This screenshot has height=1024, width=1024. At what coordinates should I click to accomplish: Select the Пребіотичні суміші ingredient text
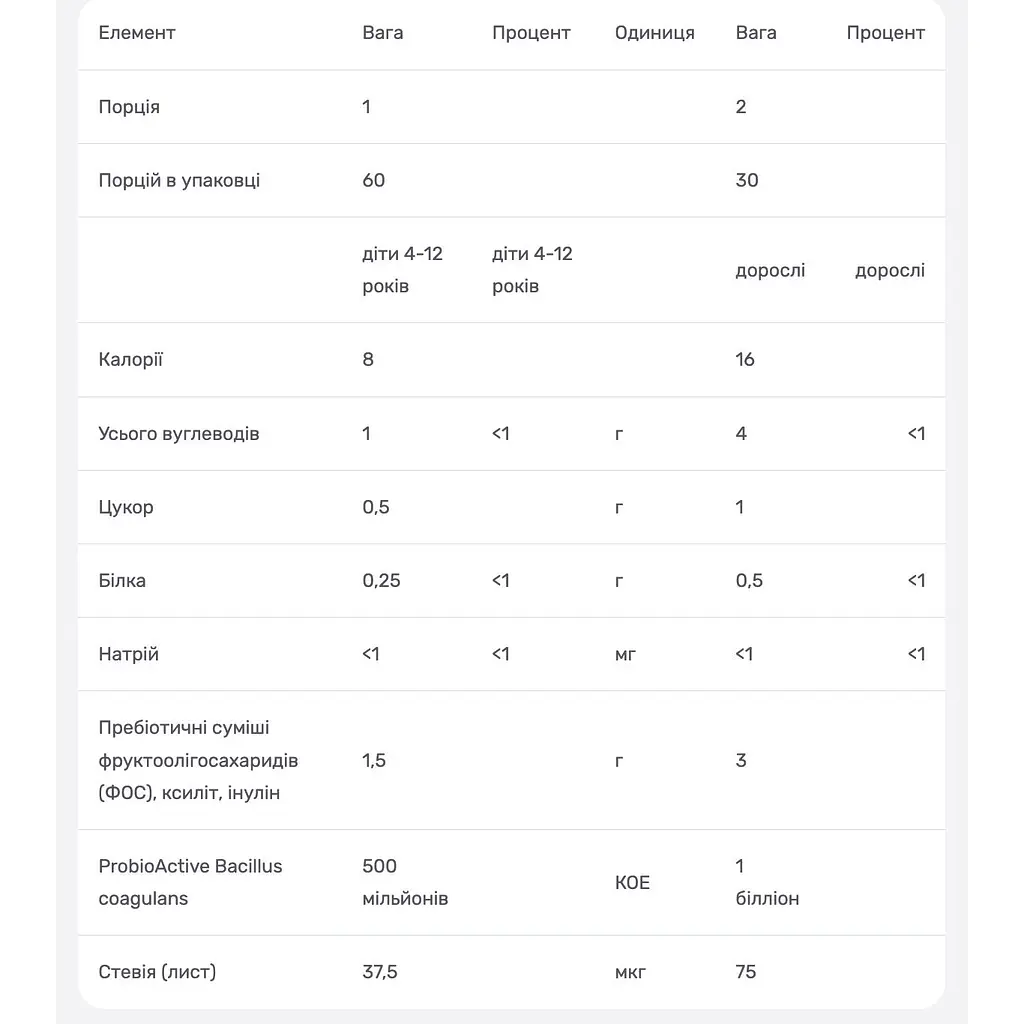pyautogui.click(x=198, y=760)
